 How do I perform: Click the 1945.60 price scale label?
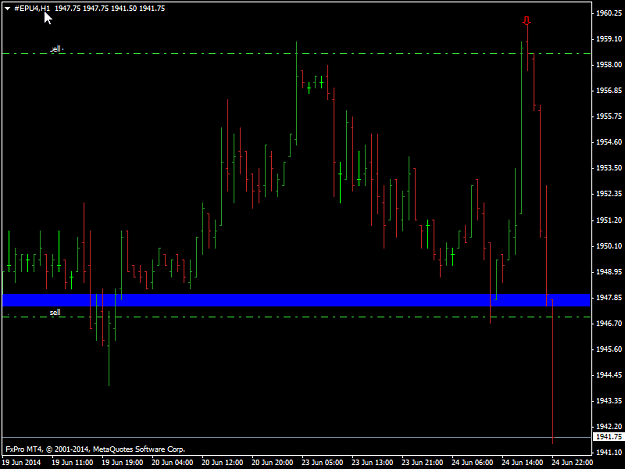tap(609, 349)
